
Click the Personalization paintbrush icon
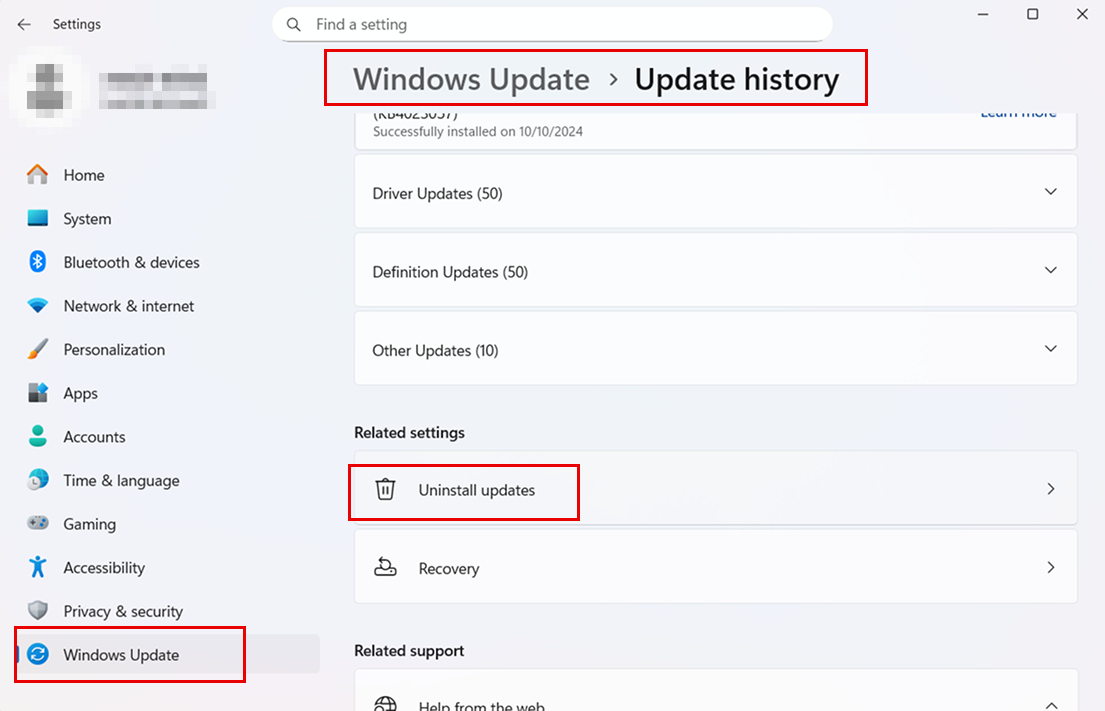pos(38,350)
